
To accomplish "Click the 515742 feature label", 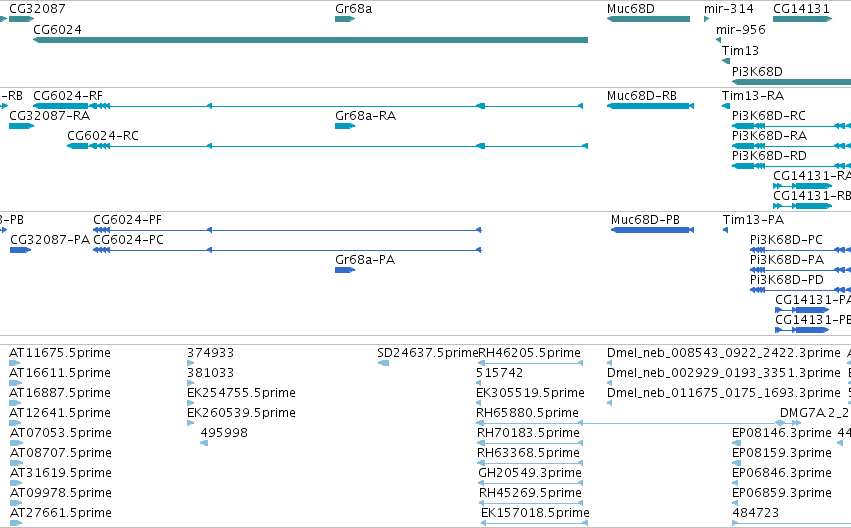I will pos(499,373).
